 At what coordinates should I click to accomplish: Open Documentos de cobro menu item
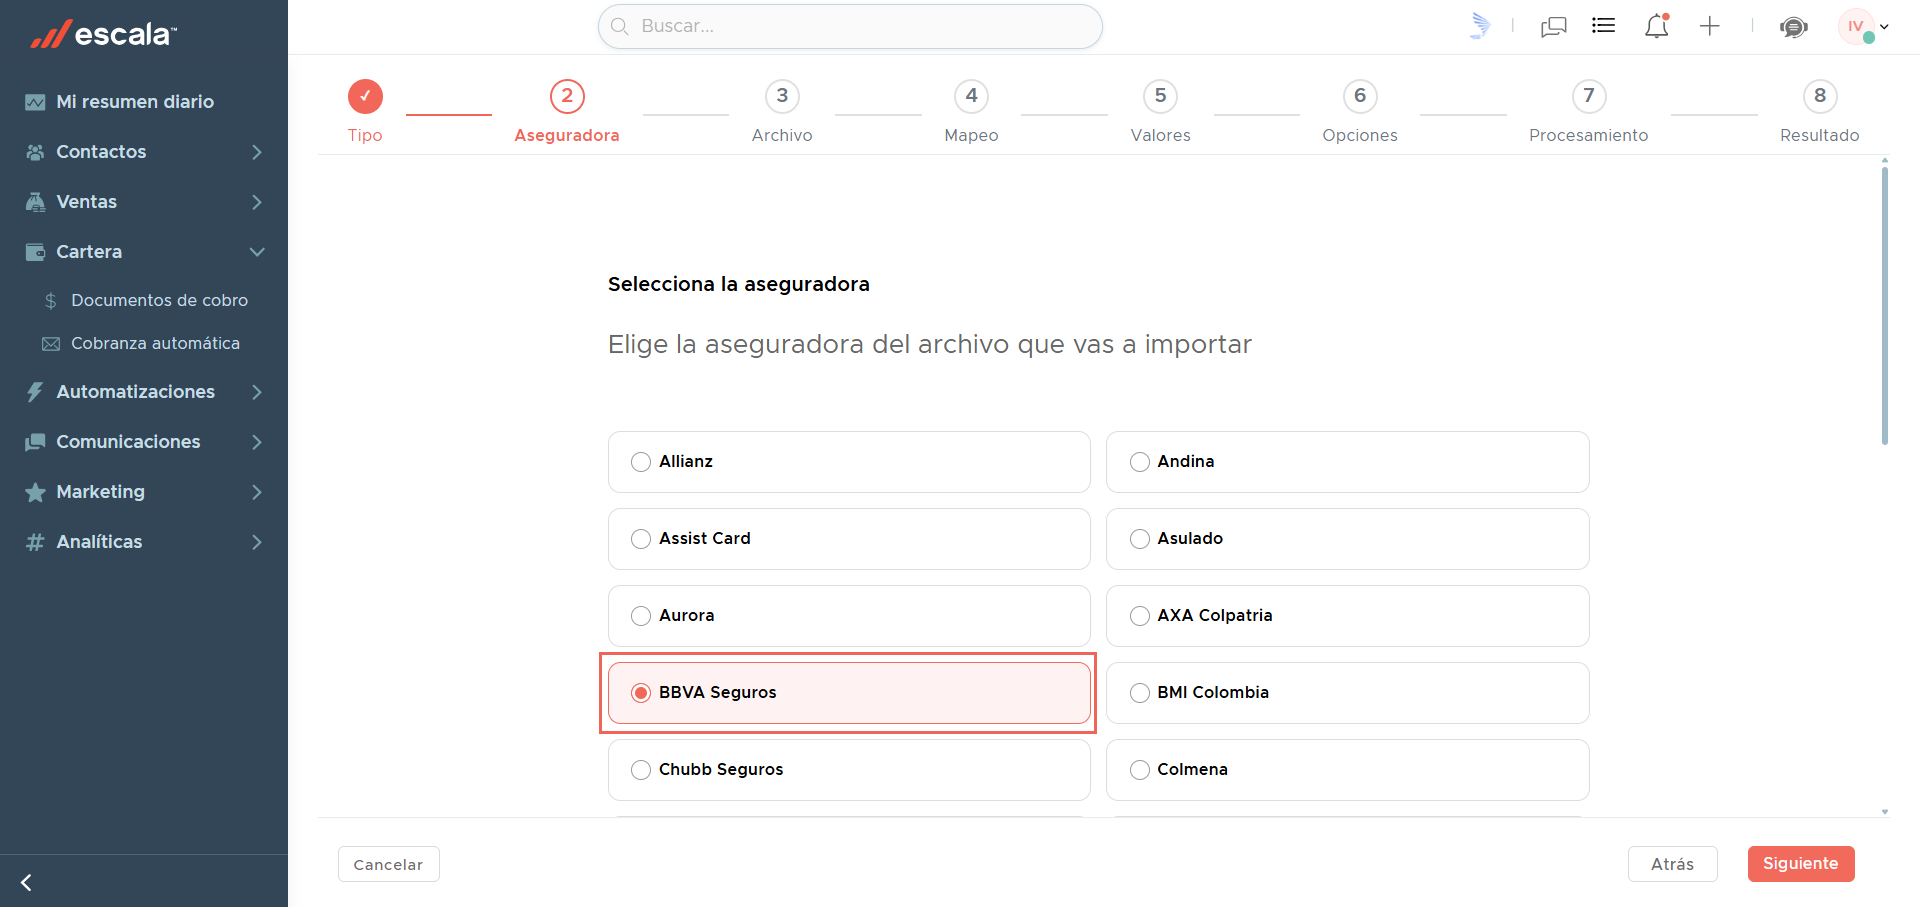(x=159, y=300)
